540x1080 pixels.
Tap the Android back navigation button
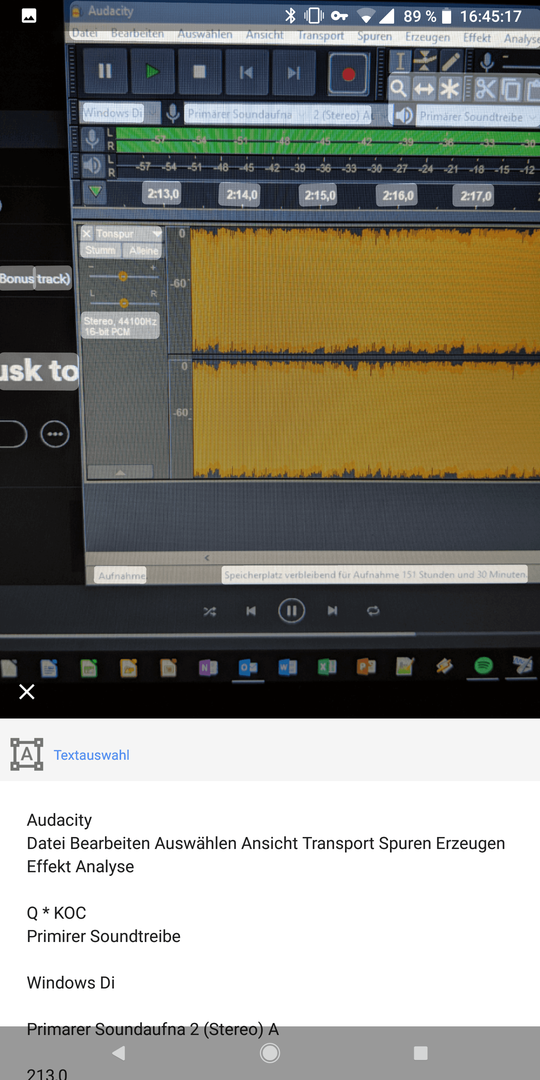(x=119, y=1052)
